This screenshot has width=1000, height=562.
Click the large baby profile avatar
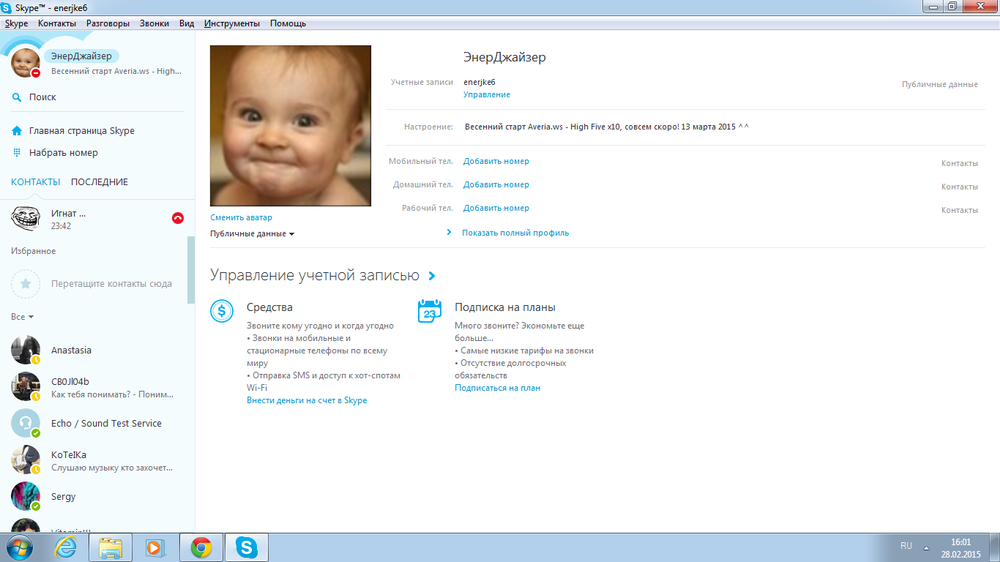pos(290,125)
